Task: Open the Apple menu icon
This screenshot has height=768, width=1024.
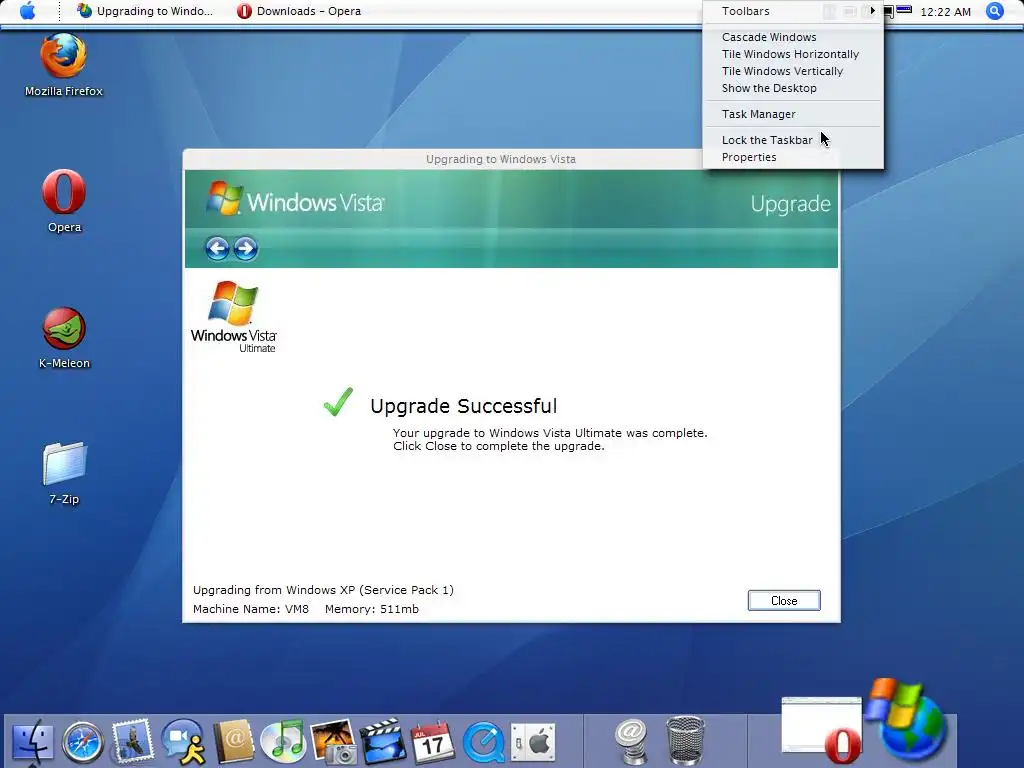Action: (x=27, y=11)
